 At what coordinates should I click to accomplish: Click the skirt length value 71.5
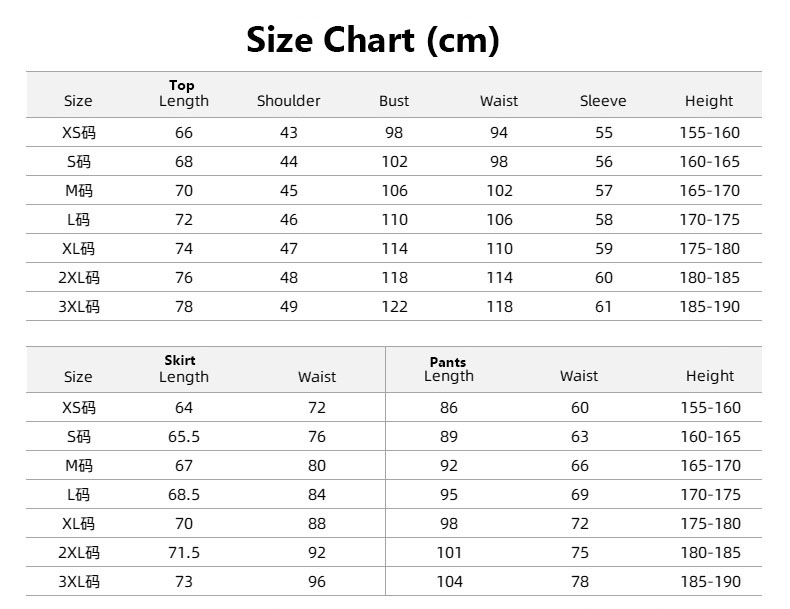pyautogui.click(x=184, y=553)
